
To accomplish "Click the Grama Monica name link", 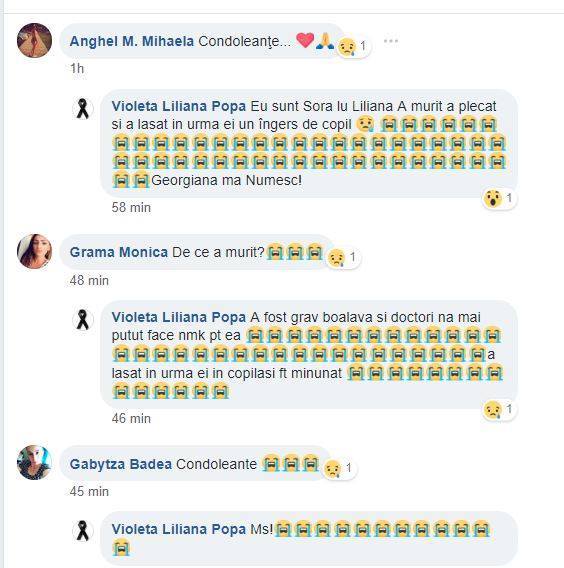I will pyautogui.click(x=118, y=252).
